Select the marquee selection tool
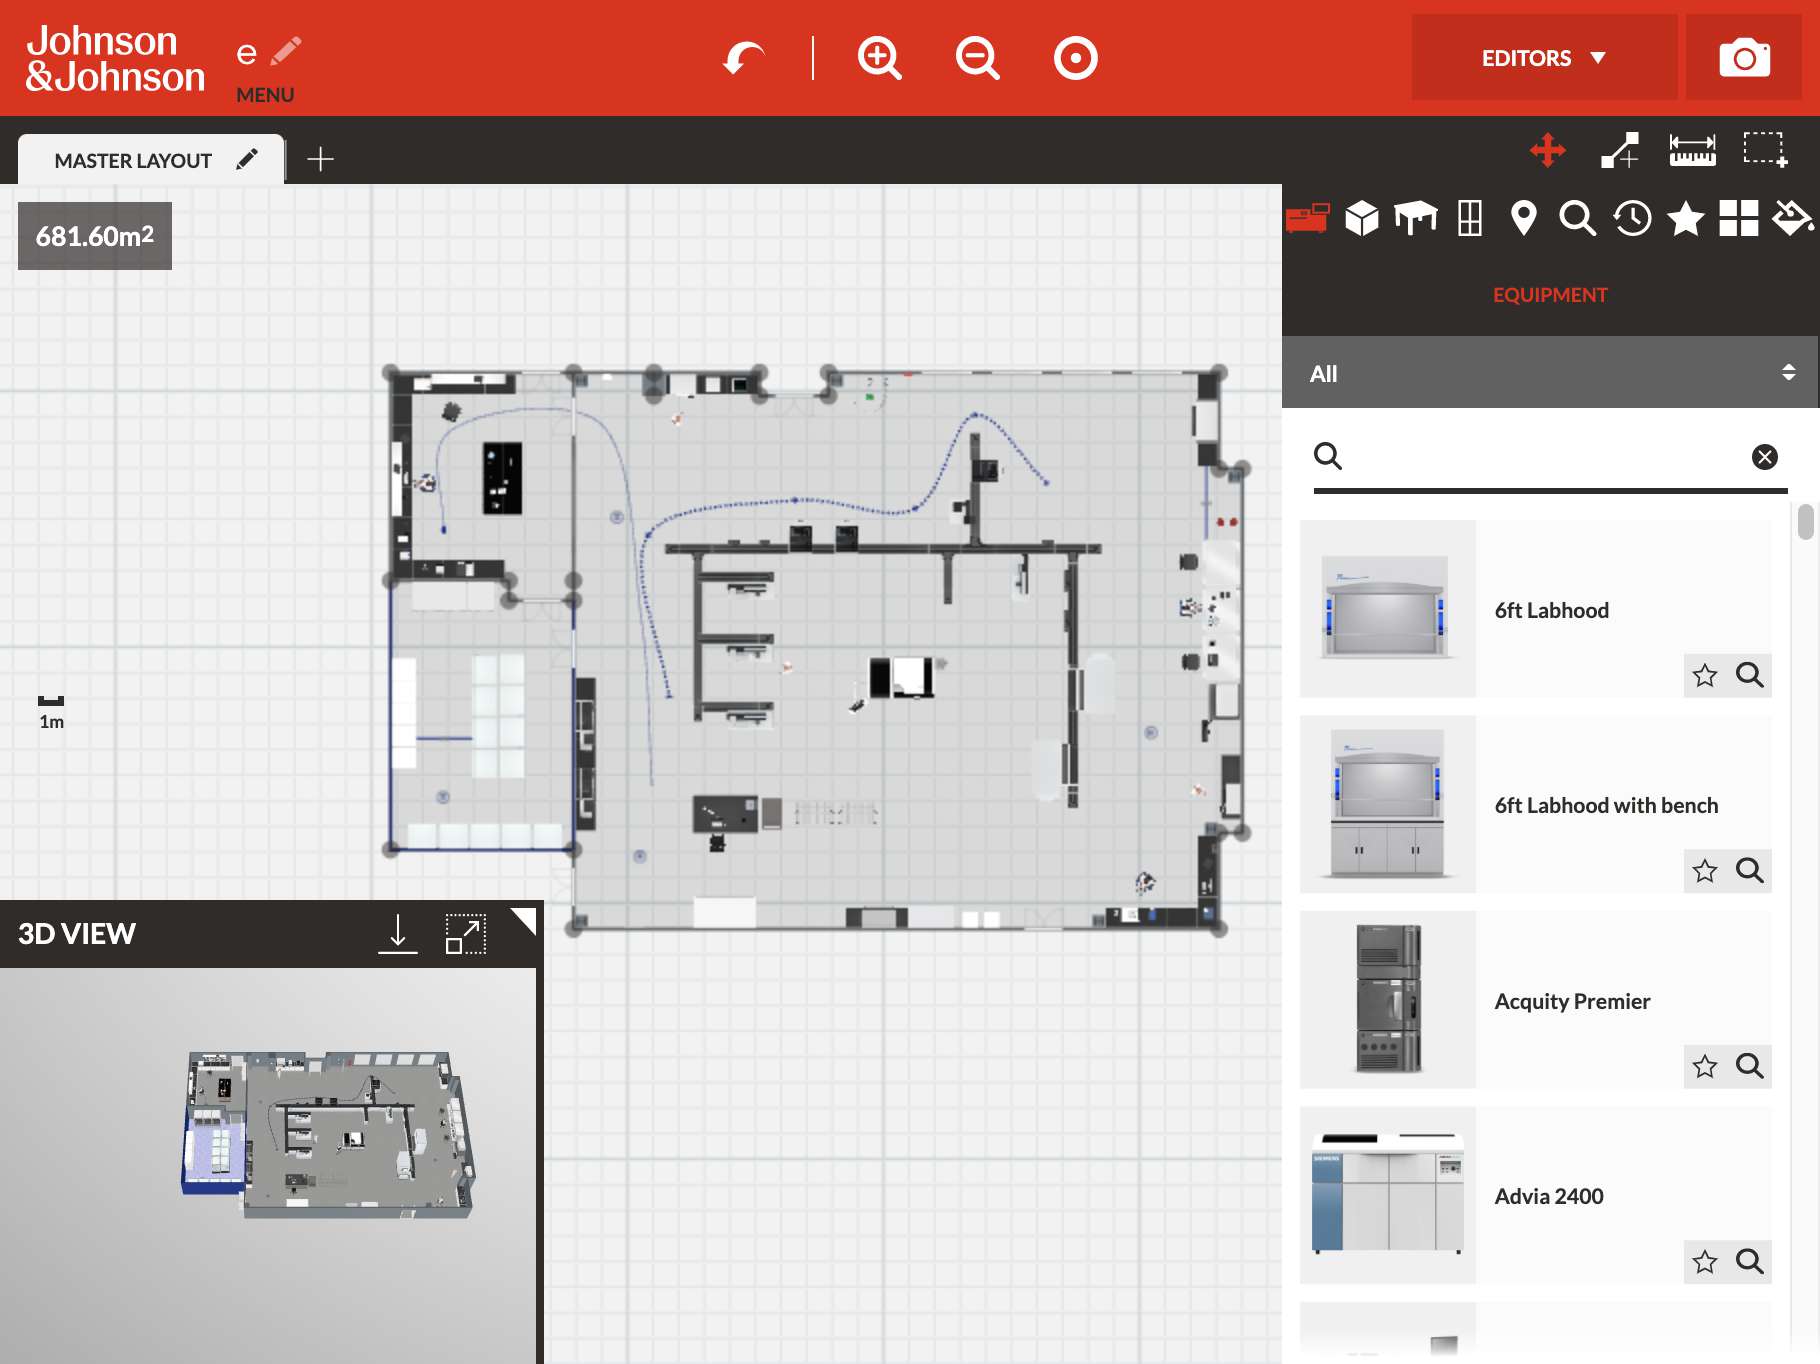 (x=1765, y=150)
